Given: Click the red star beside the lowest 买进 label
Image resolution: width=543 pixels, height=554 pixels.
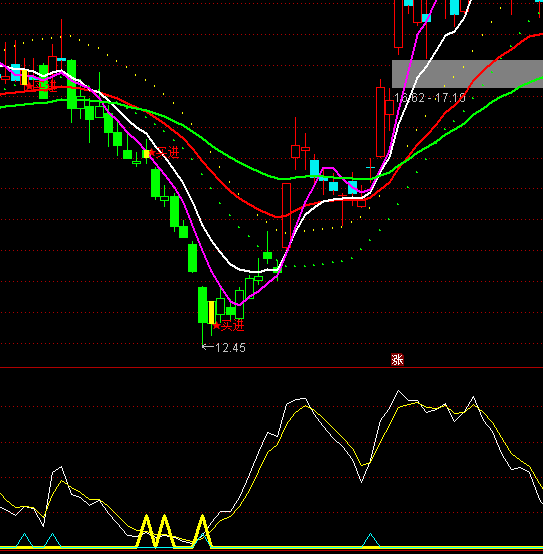Looking at the screenshot, I should coord(217,326).
